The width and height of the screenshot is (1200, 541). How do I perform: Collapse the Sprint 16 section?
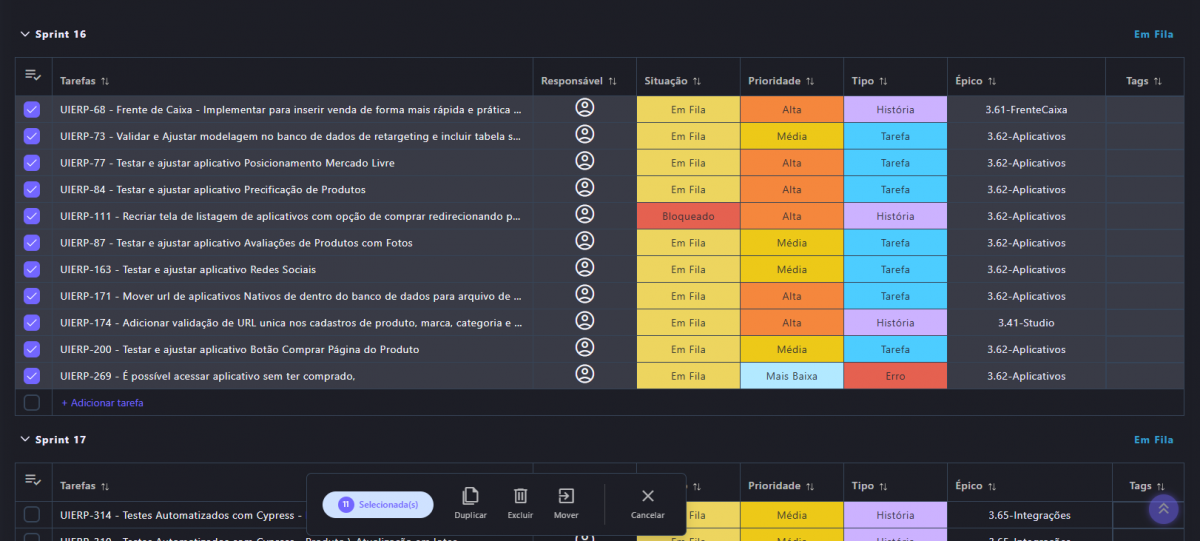point(25,34)
